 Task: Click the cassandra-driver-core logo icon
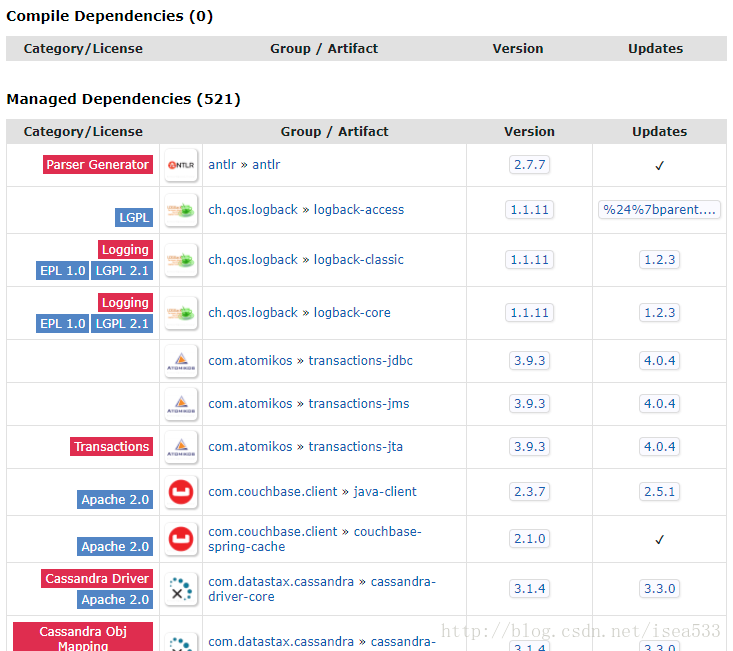tap(181, 589)
